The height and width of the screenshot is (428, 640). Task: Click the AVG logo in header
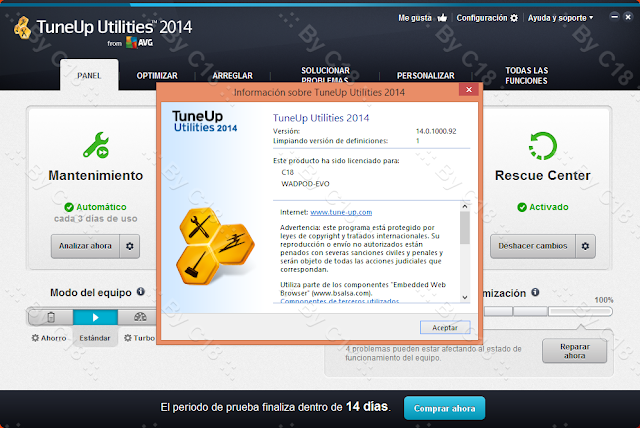(x=139, y=42)
